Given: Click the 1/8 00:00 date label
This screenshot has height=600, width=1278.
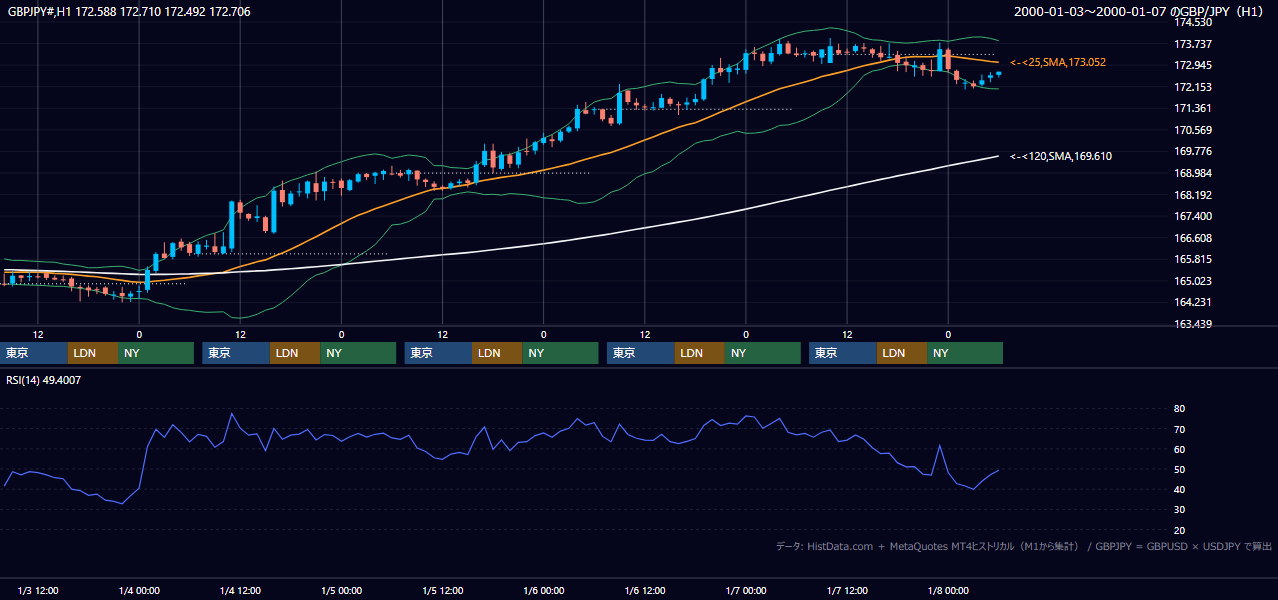Looking at the screenshot, I should [948, 591].
